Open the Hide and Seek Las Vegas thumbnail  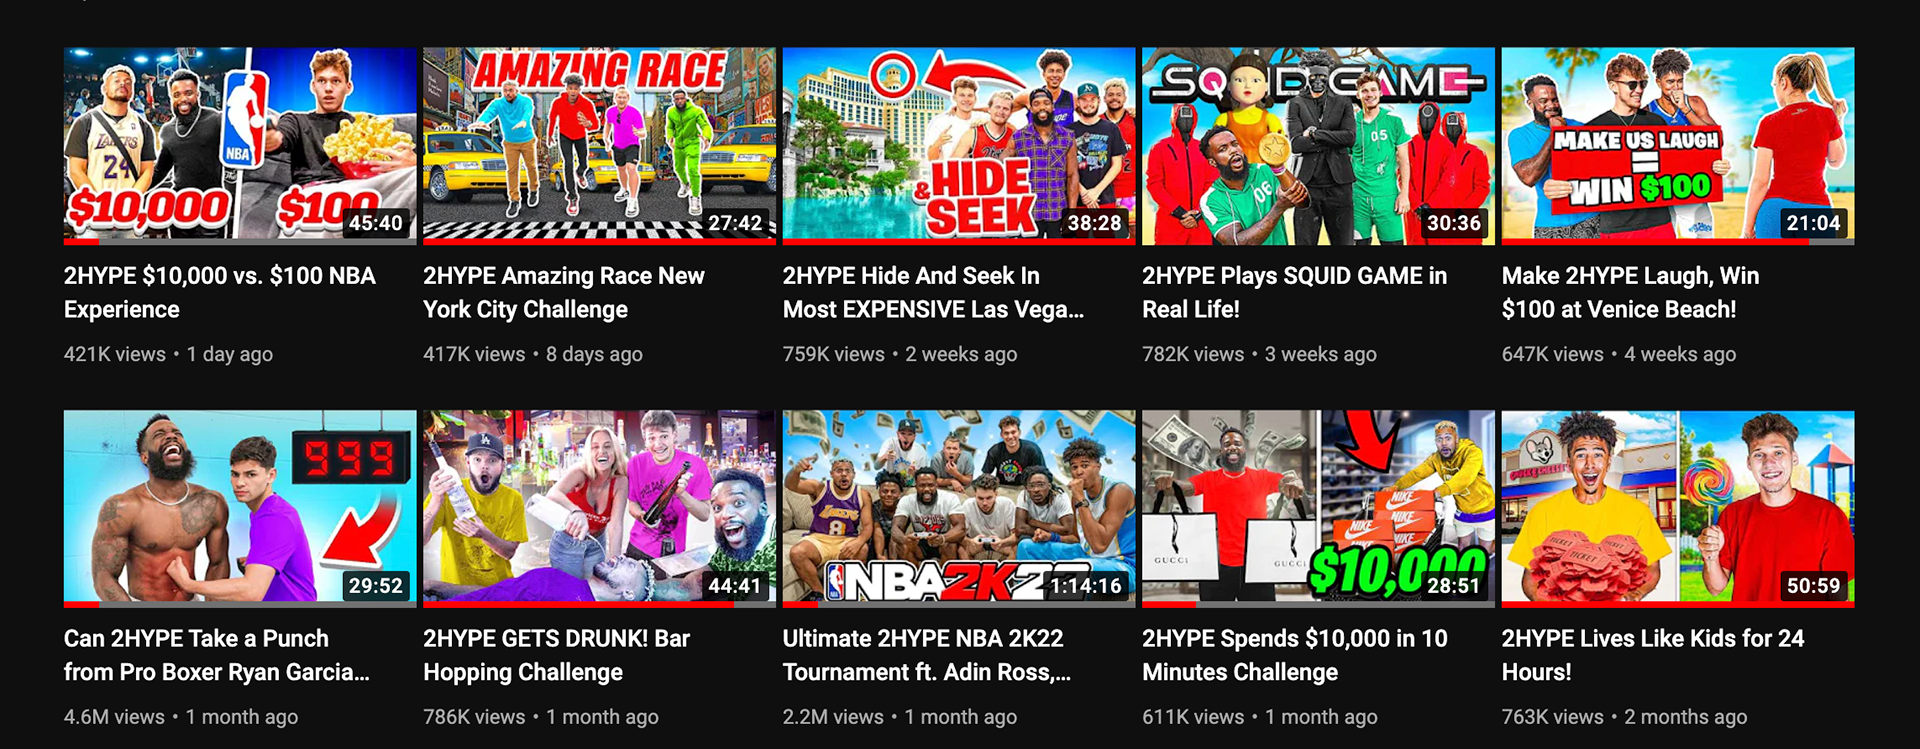[x=959, y=145]
